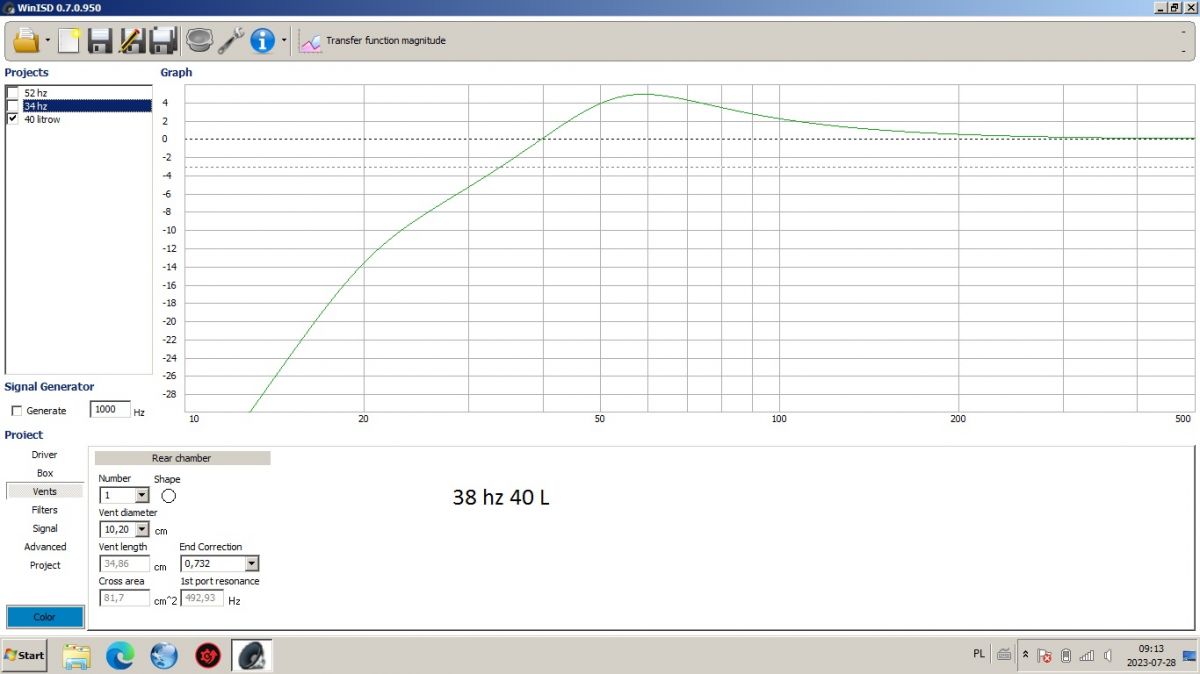Switch to the Signal tab

tap(45, 528)
